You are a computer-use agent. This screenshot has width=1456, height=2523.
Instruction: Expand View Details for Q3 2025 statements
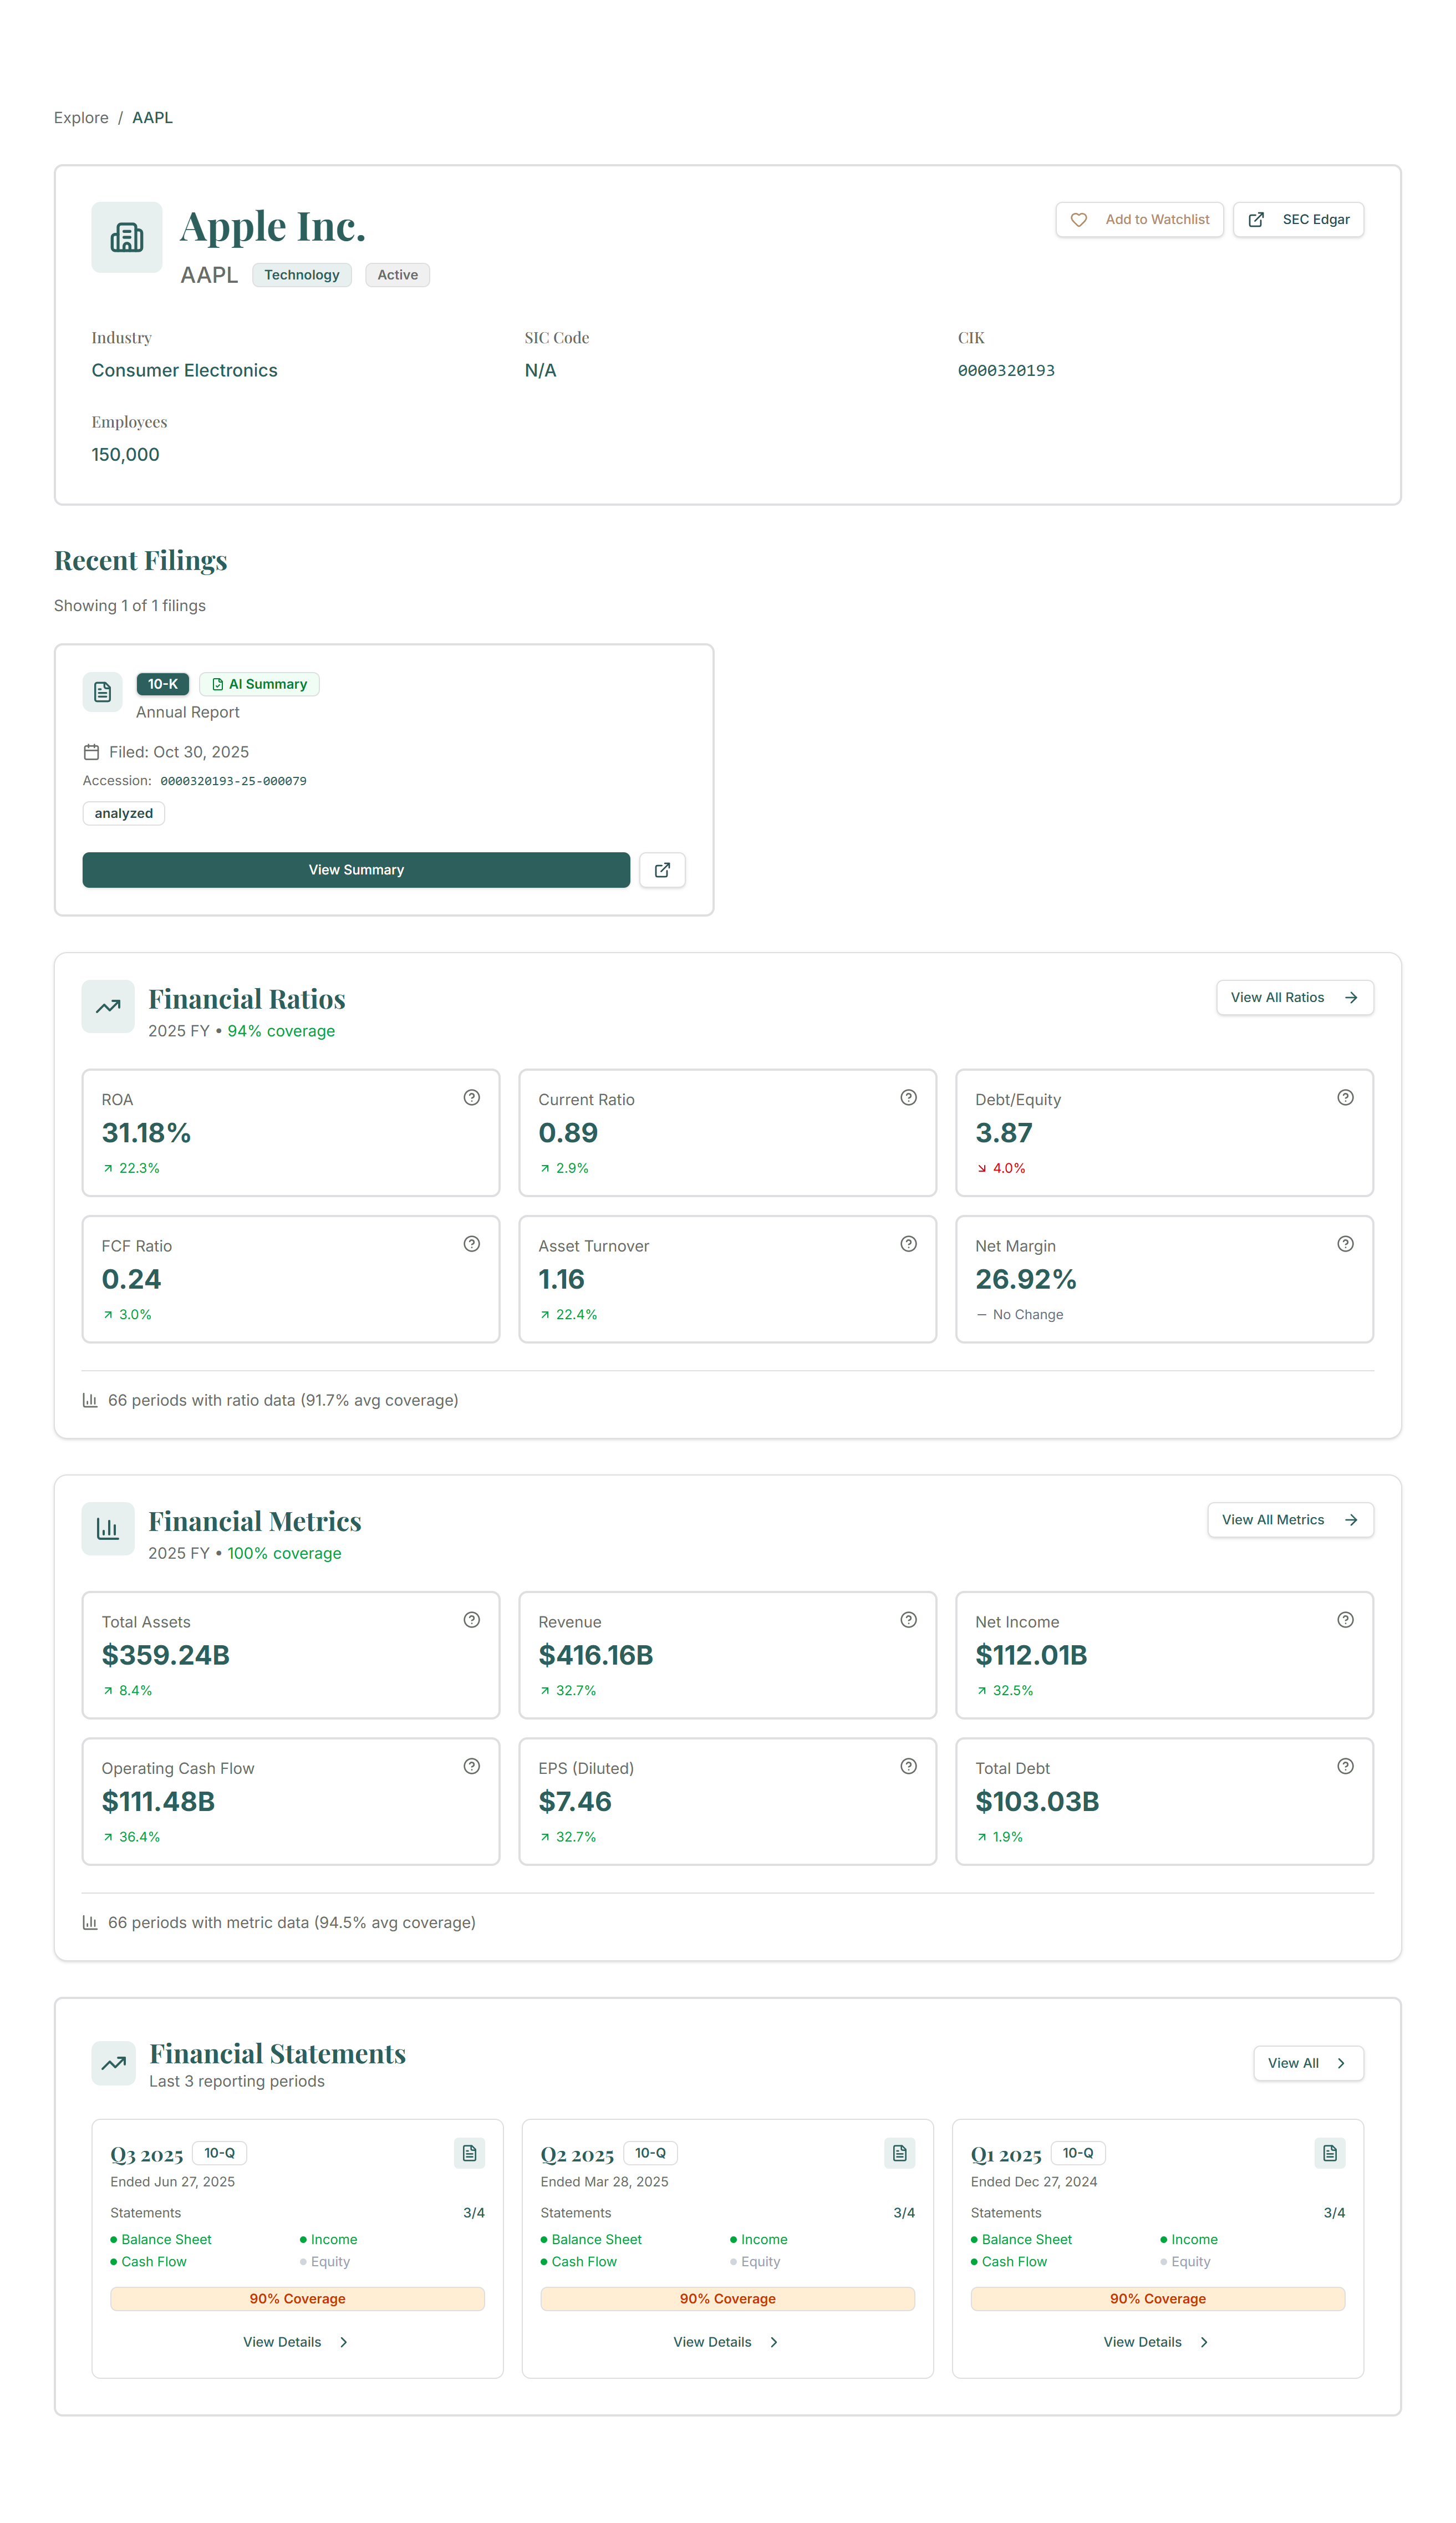point(296,2342)
